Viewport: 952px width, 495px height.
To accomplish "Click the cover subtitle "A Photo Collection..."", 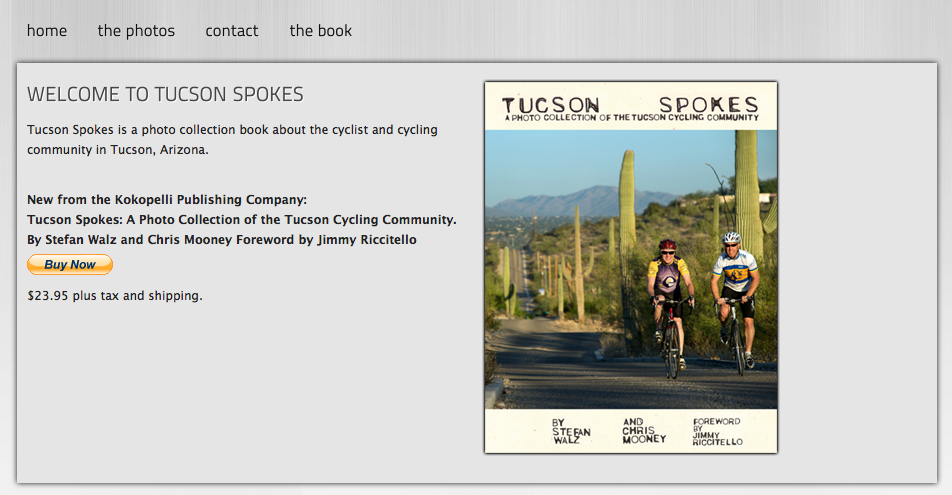I will pyautogui.click(x=631, y=117).
